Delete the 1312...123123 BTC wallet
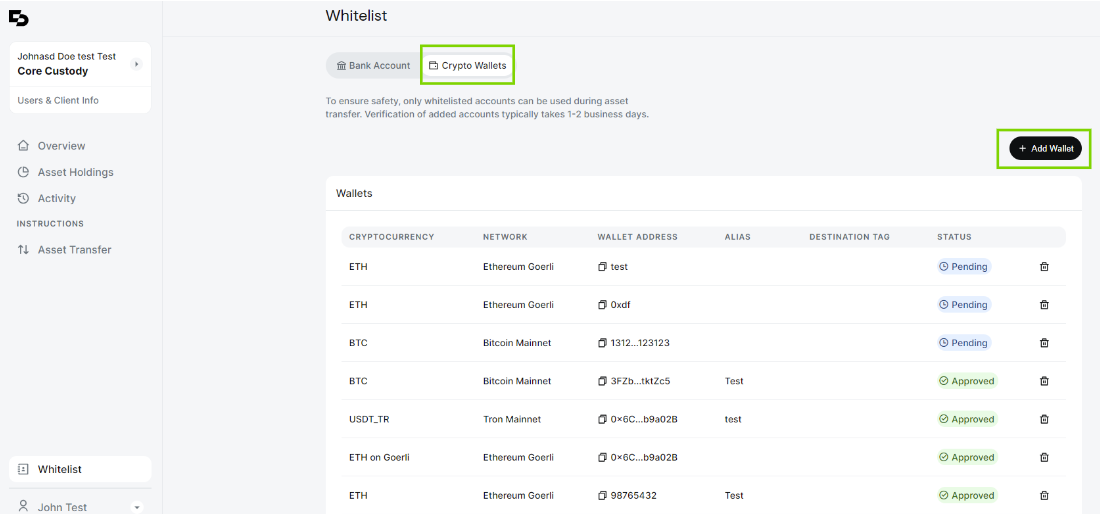This screenshot has height=514, width=1100. click(x=1044, y=343)
